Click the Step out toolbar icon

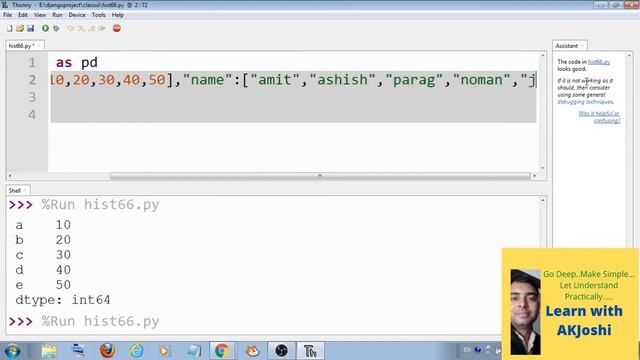[x=91, y=29]
